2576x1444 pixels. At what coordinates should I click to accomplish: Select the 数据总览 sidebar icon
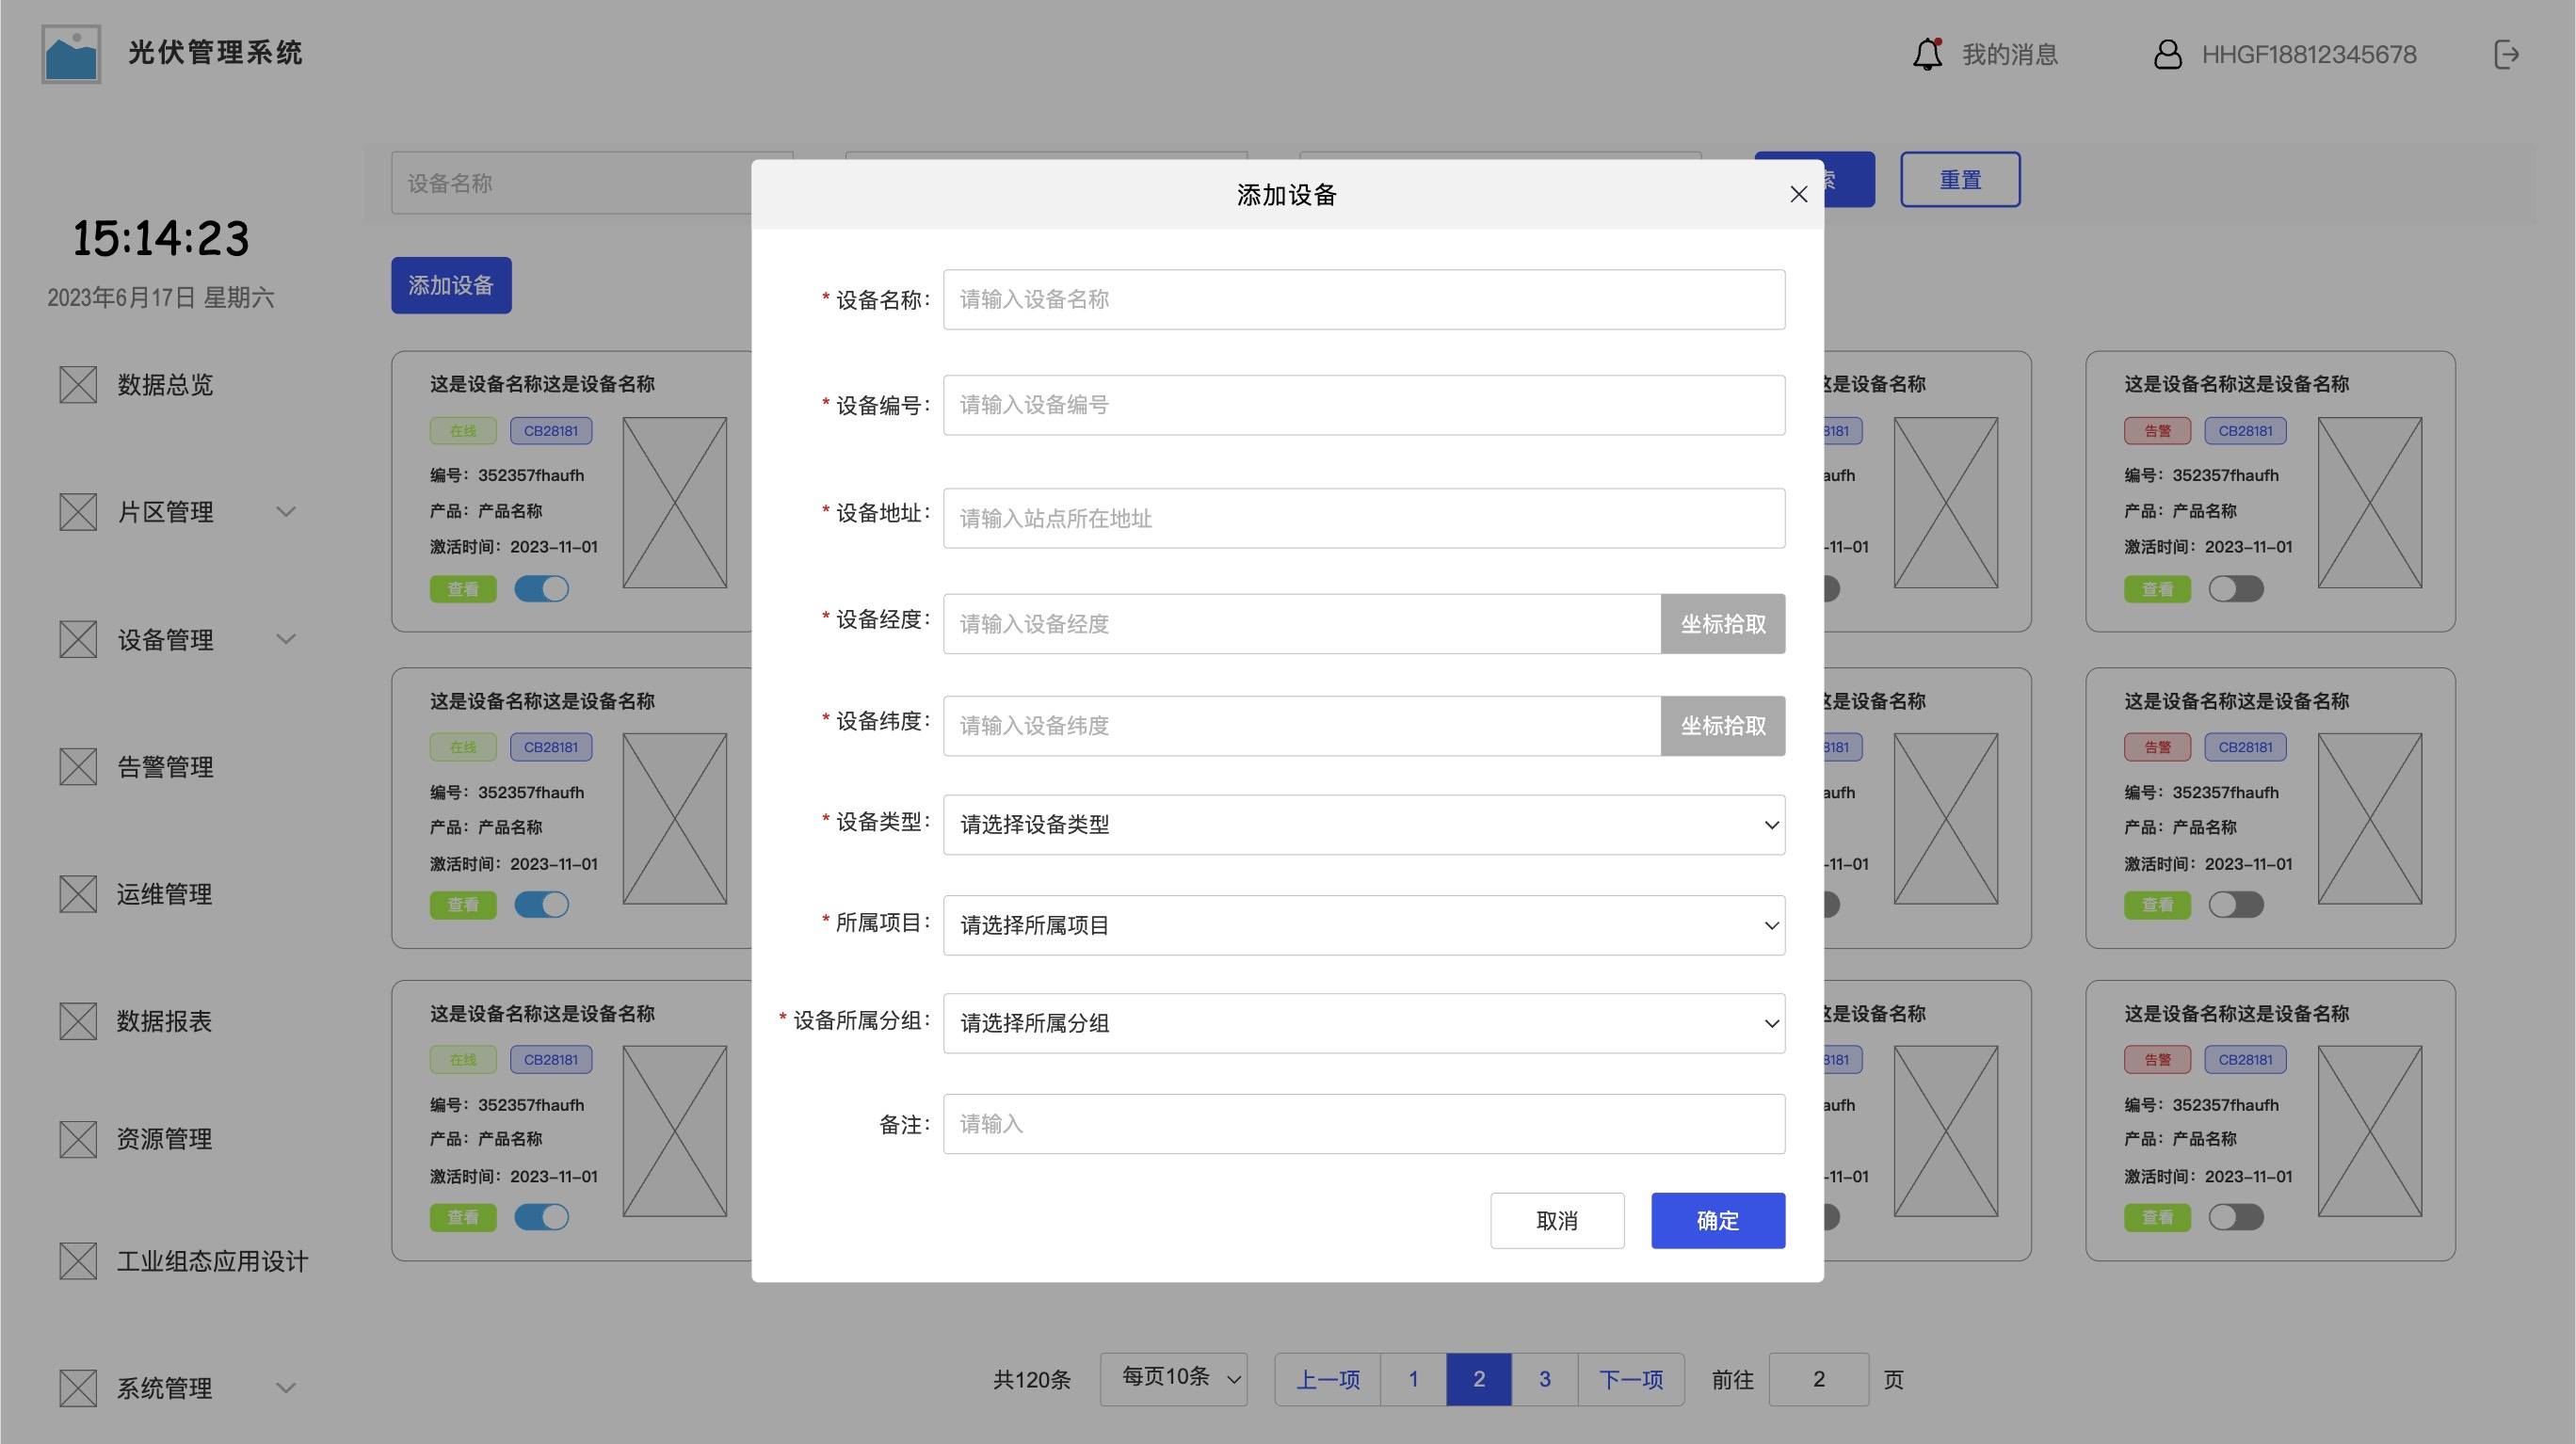coord(78,384)
